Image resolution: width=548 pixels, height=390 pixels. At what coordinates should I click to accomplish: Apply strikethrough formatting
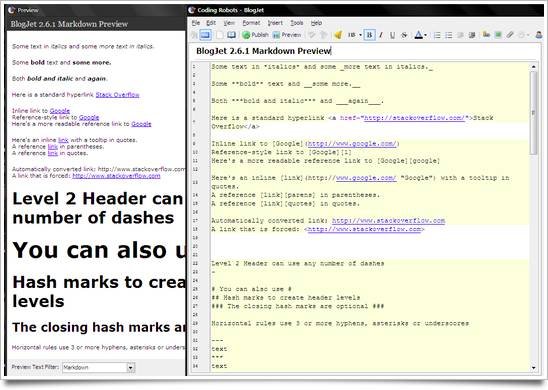click(x=404, y=35)
